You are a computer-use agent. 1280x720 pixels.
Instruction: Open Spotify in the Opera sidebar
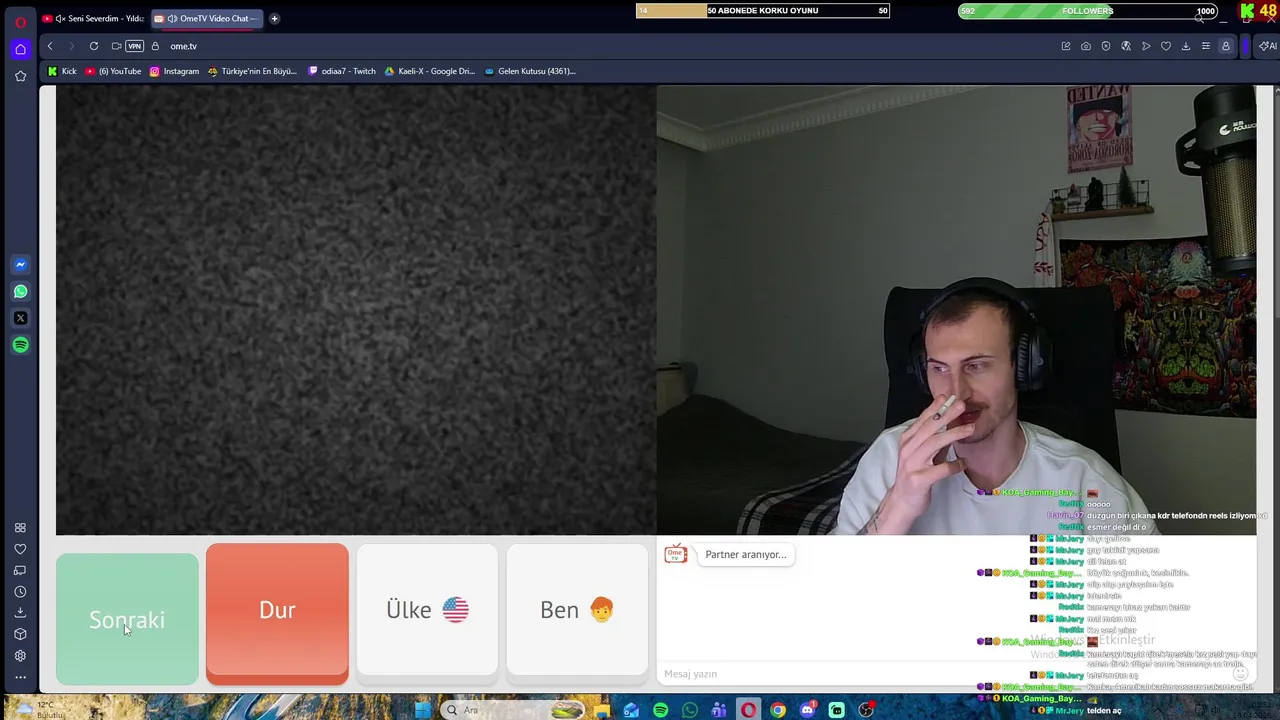(20, 345)
